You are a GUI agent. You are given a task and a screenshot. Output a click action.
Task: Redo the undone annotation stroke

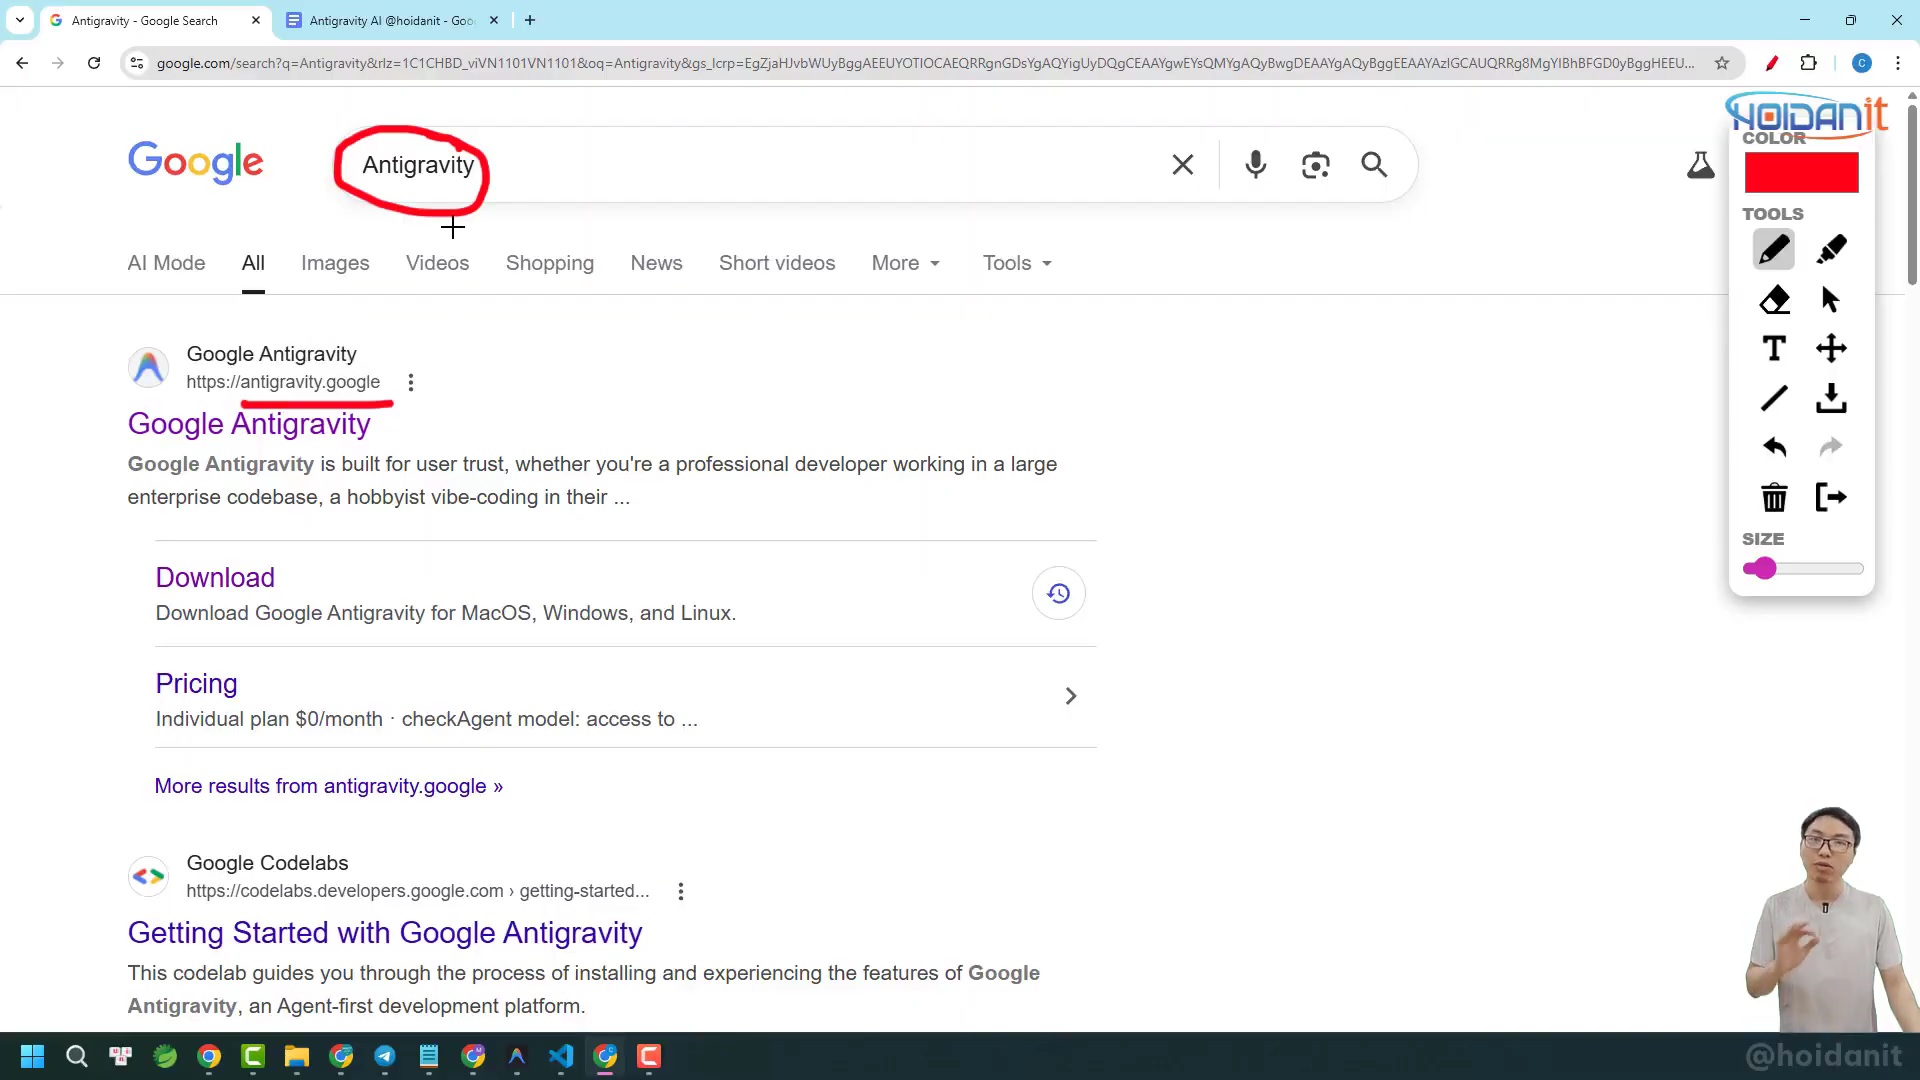tap(1831, 447)
